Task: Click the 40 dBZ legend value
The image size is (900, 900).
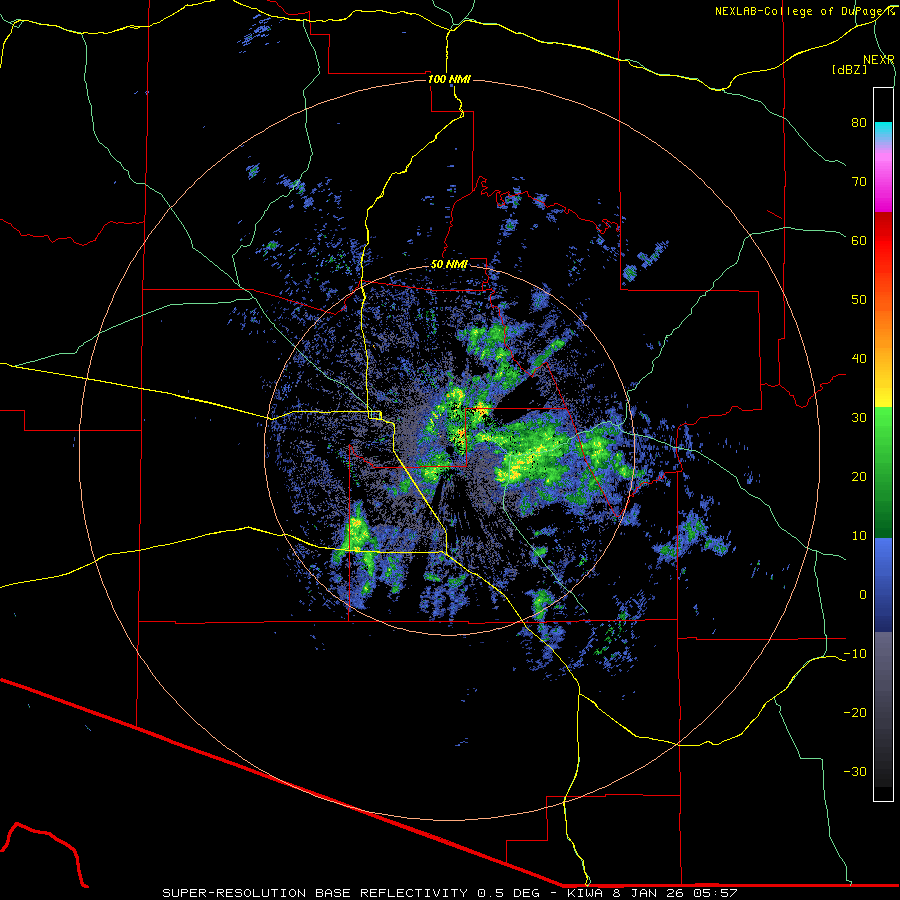Action: click(859, 359)
